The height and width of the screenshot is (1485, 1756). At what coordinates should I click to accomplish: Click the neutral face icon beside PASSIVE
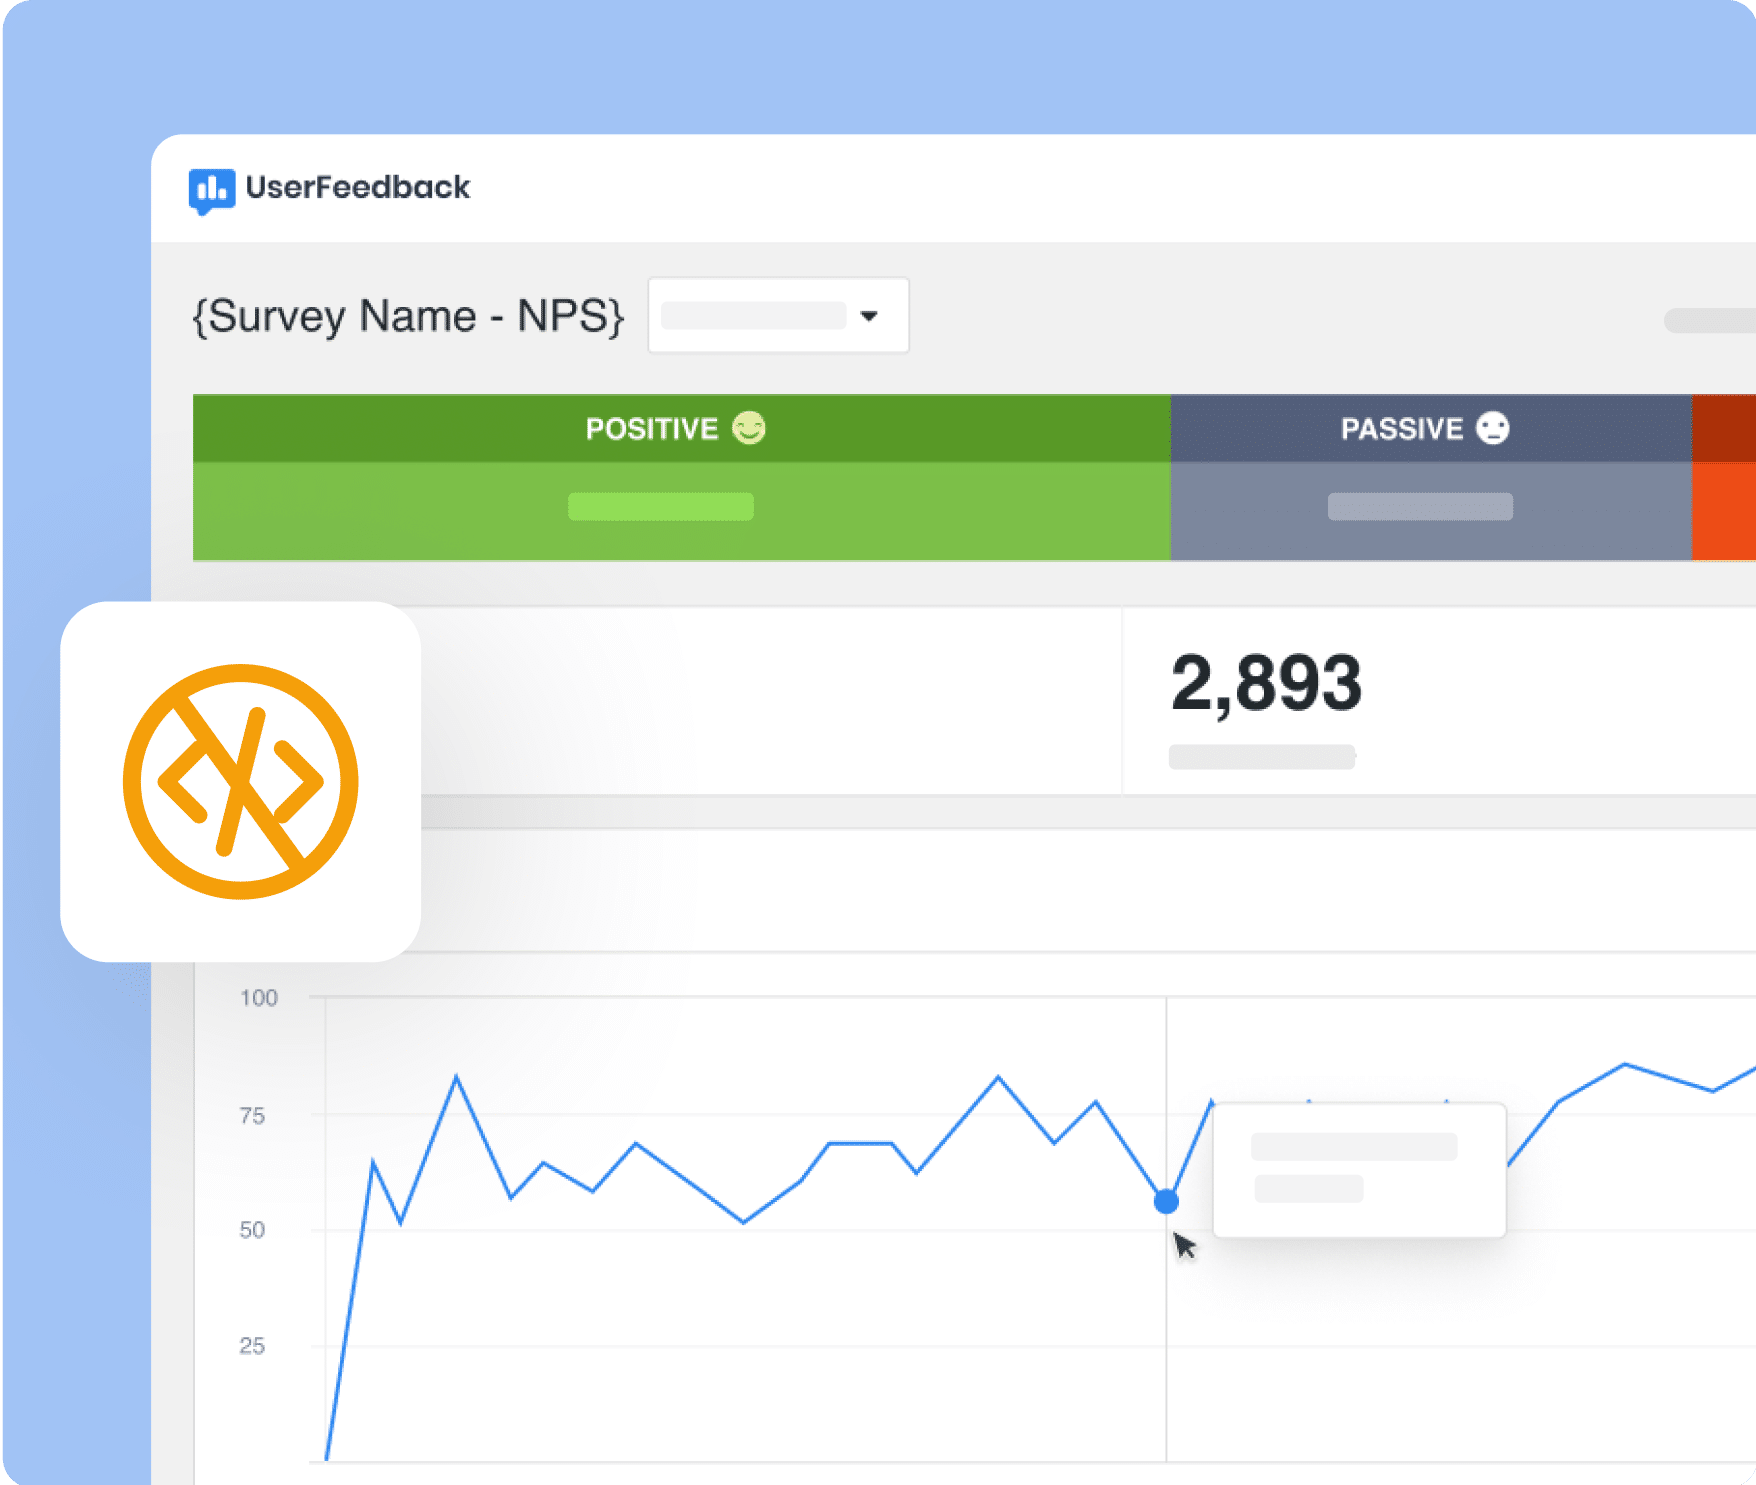[x=1493, y=428]
